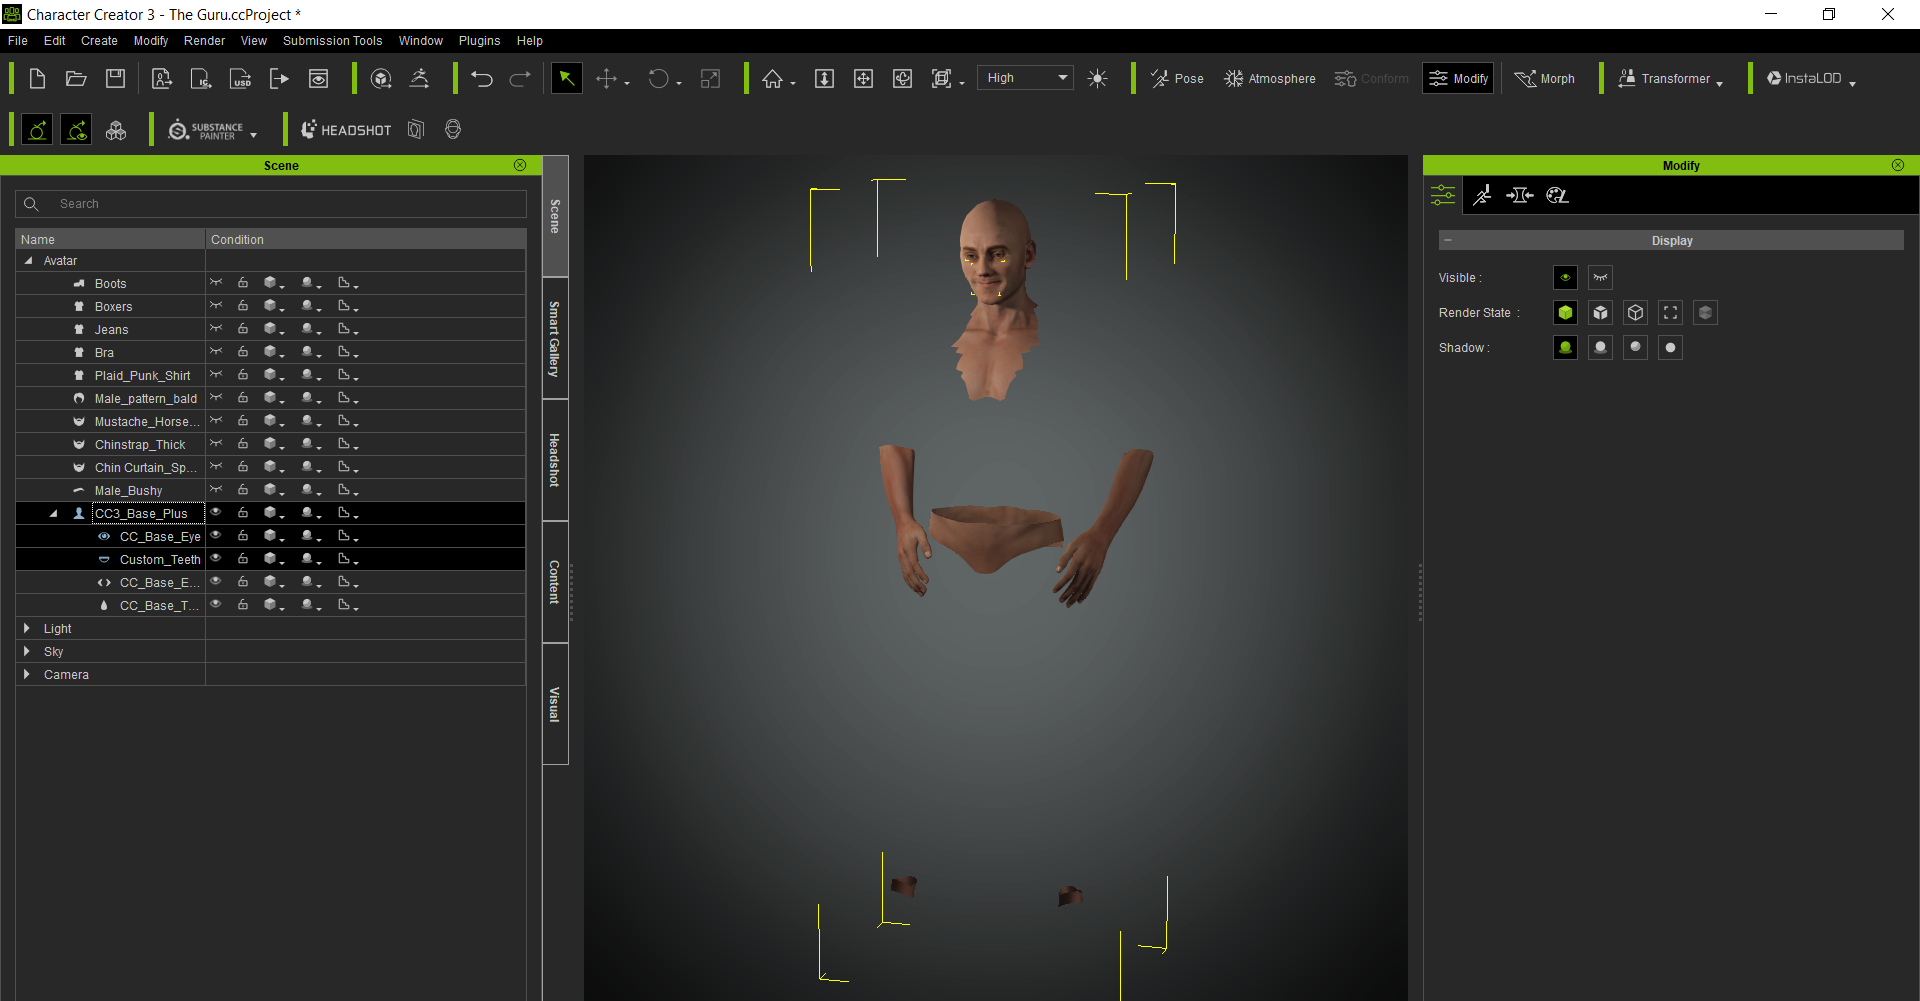
Task: Click the Visual side tab
Action: click(555, 704)
